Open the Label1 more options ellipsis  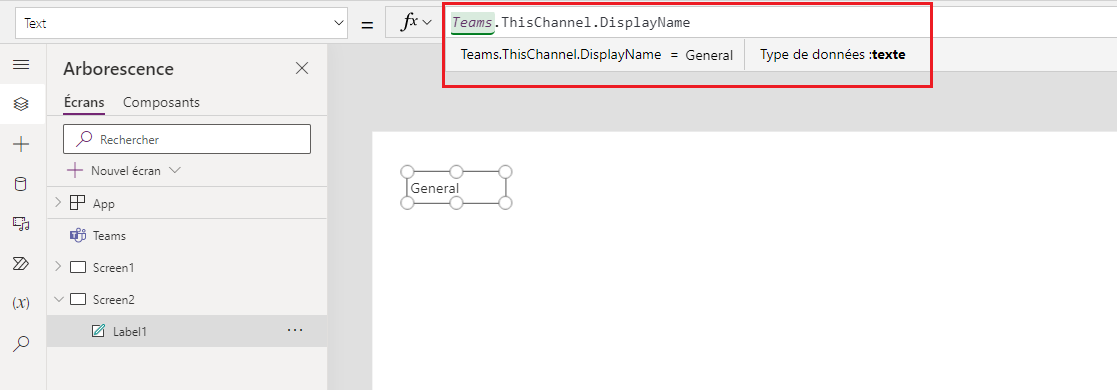tap(295, 331)
